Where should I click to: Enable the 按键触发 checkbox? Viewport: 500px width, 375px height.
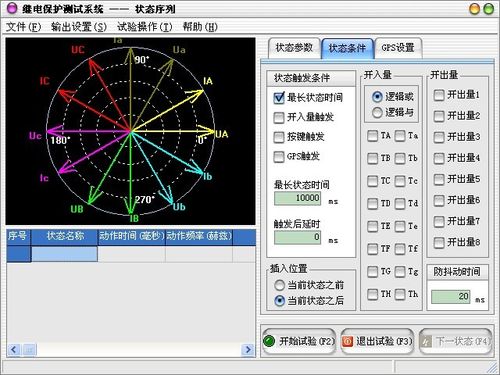coord(279,137)
